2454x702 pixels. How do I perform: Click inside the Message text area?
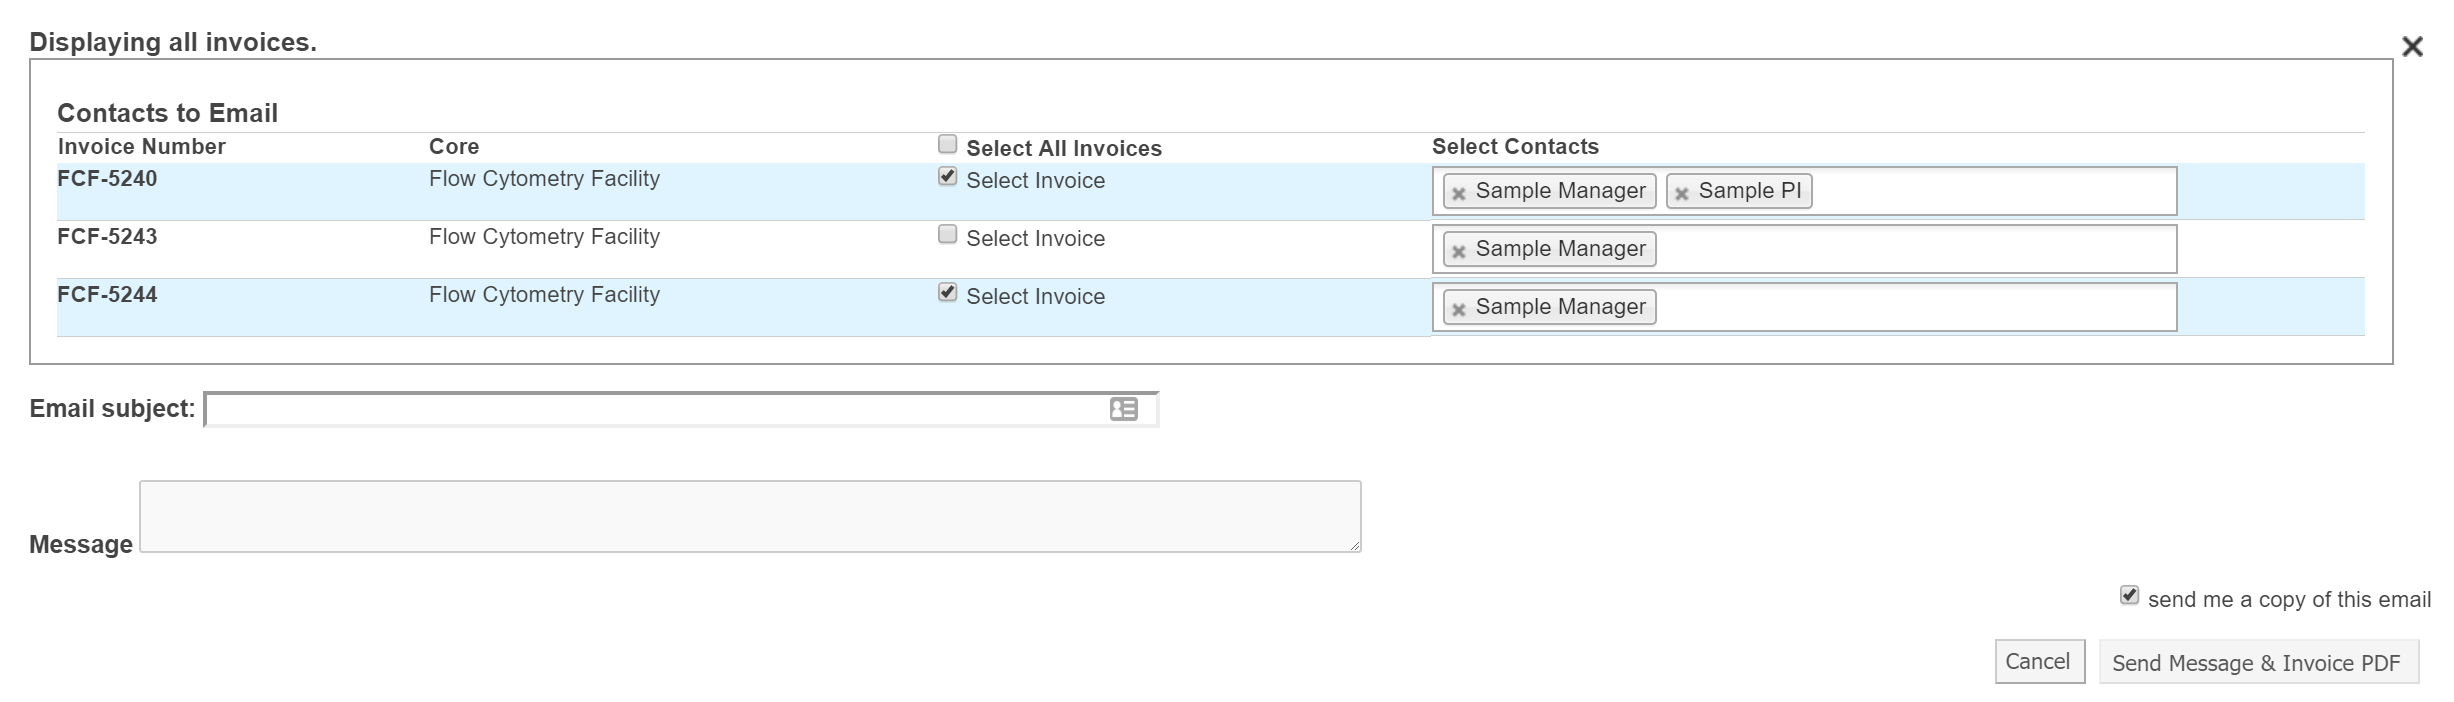[749, 516]
